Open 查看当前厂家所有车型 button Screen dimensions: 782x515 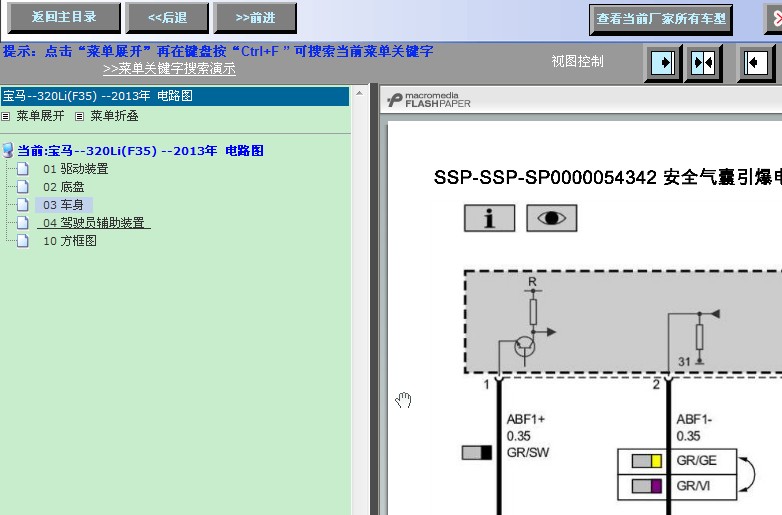point(661,19)
